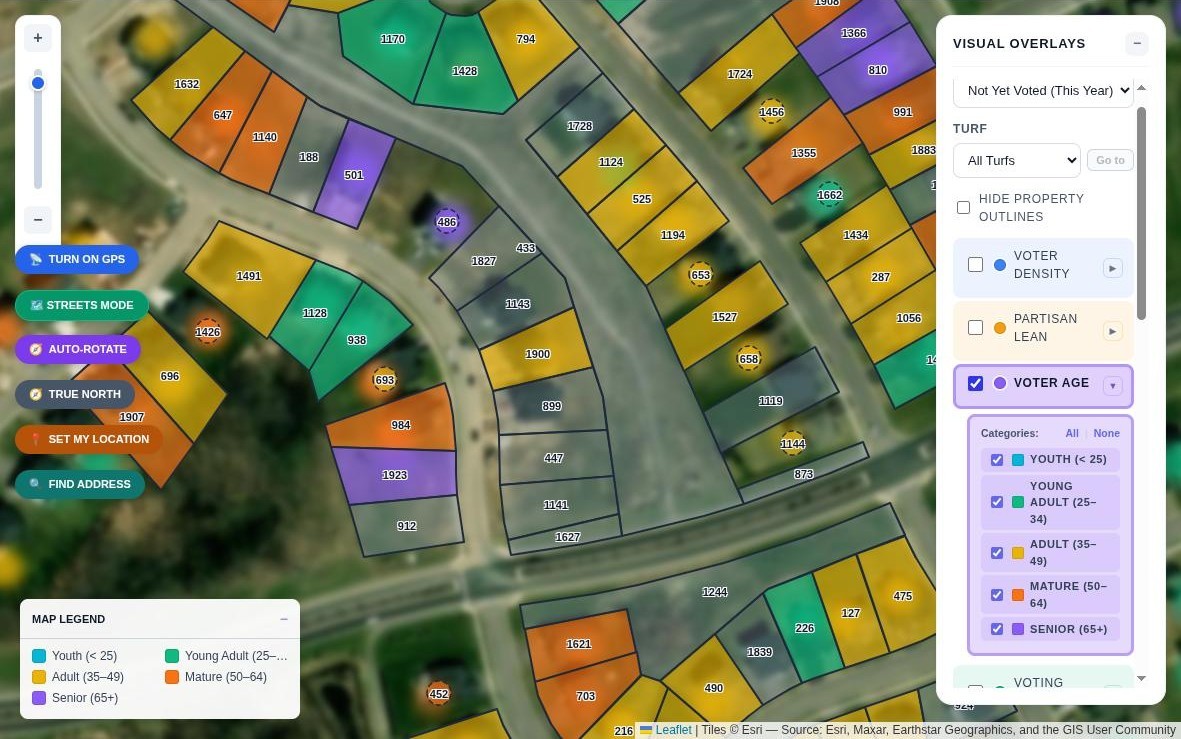This screenshot has height=739, width=1181.
Task: Open Find Address search
Action: coord(80,484)
